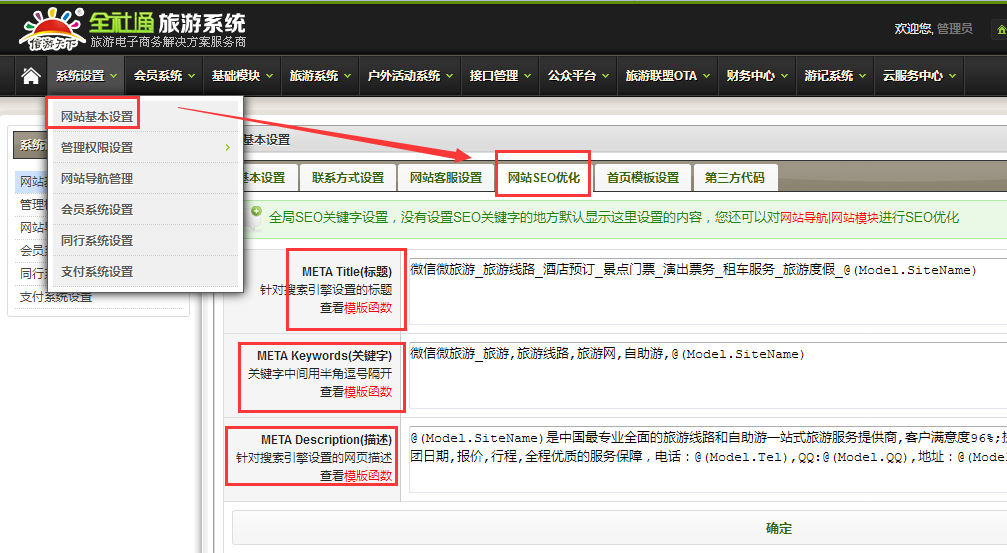The width and height of the screenshot is (1007, 553).
Task: Choose 网站导航管理 menu entry
Action: point(97,179)
